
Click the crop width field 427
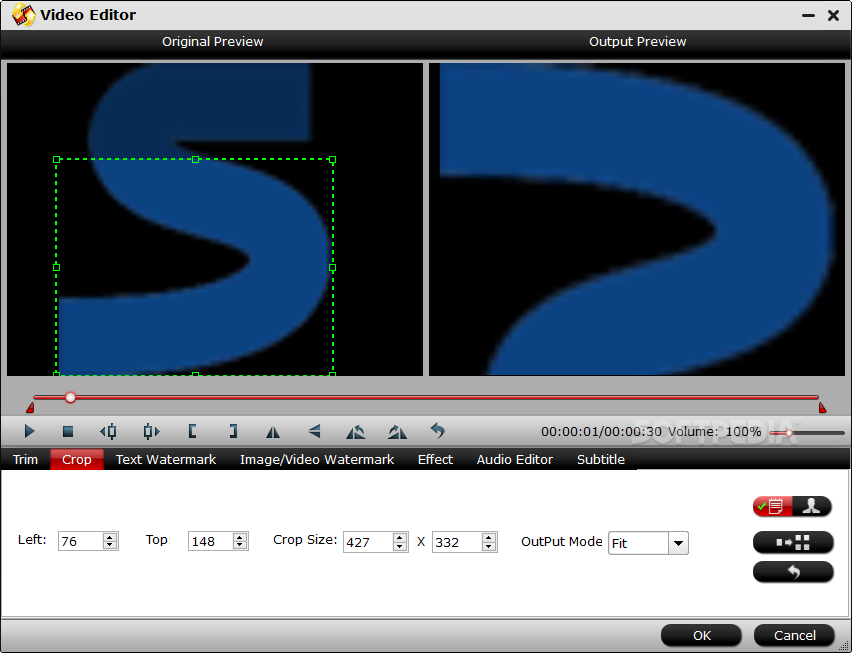[x=368, y=542]
